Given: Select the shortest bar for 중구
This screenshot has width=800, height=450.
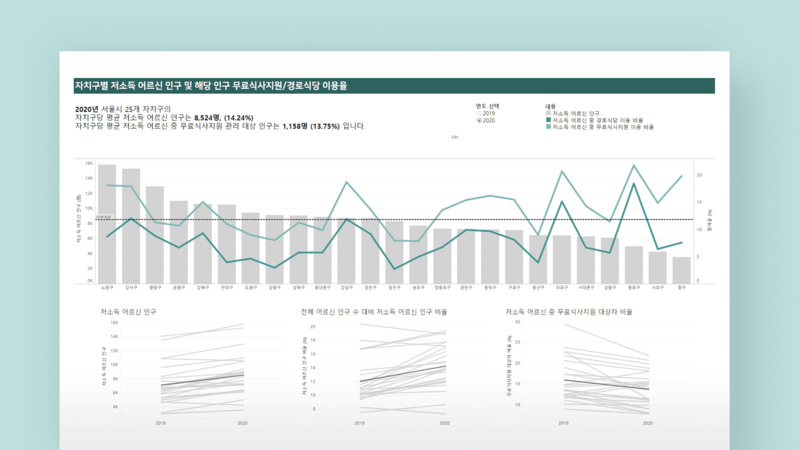Looking at the screenshot, I should 681,270.
